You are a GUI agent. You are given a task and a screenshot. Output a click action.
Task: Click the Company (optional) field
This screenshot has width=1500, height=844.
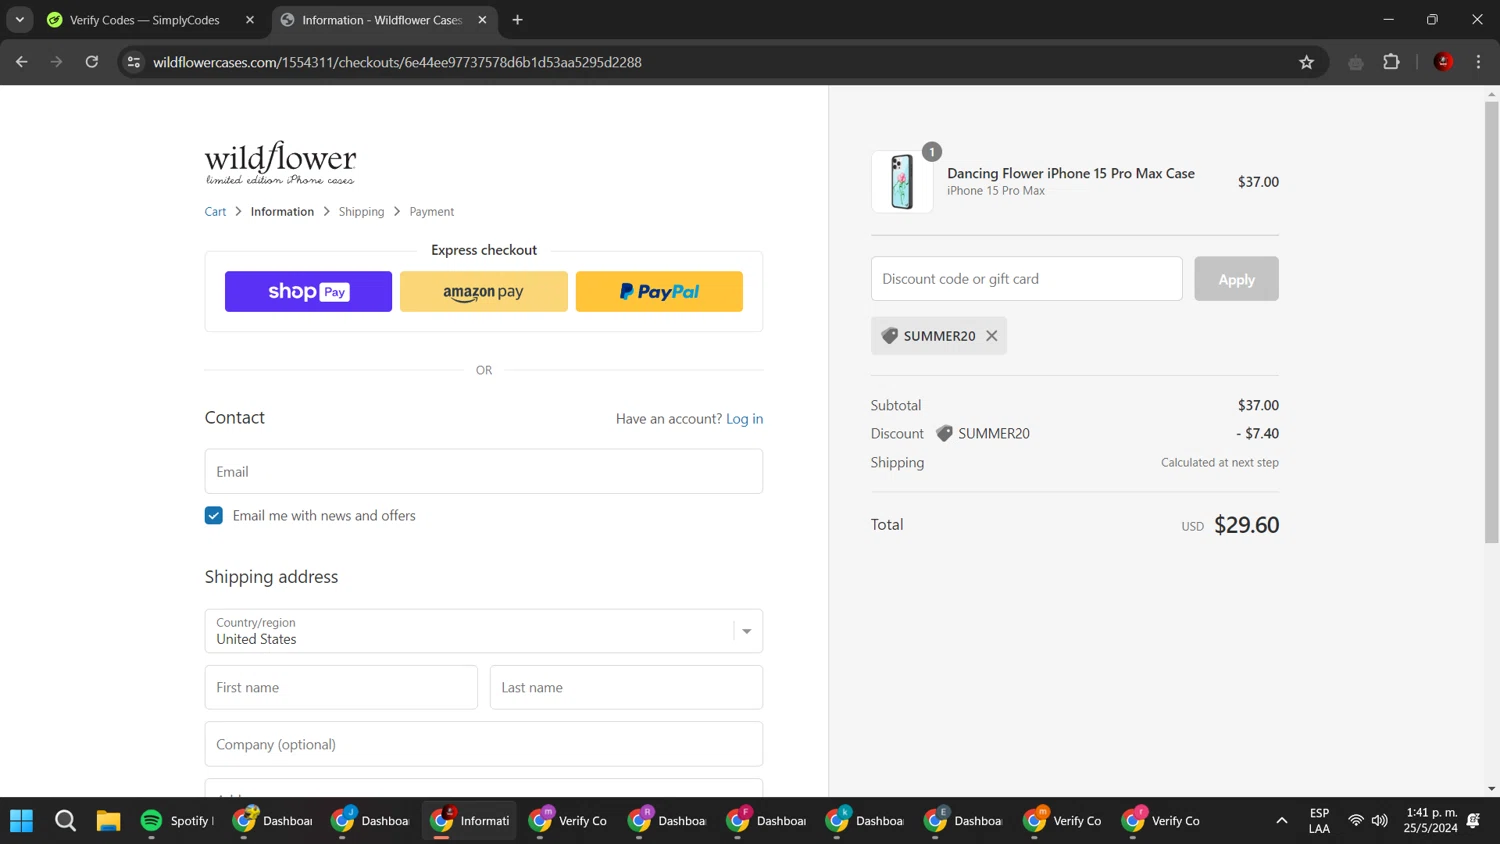tap(484, 744)
